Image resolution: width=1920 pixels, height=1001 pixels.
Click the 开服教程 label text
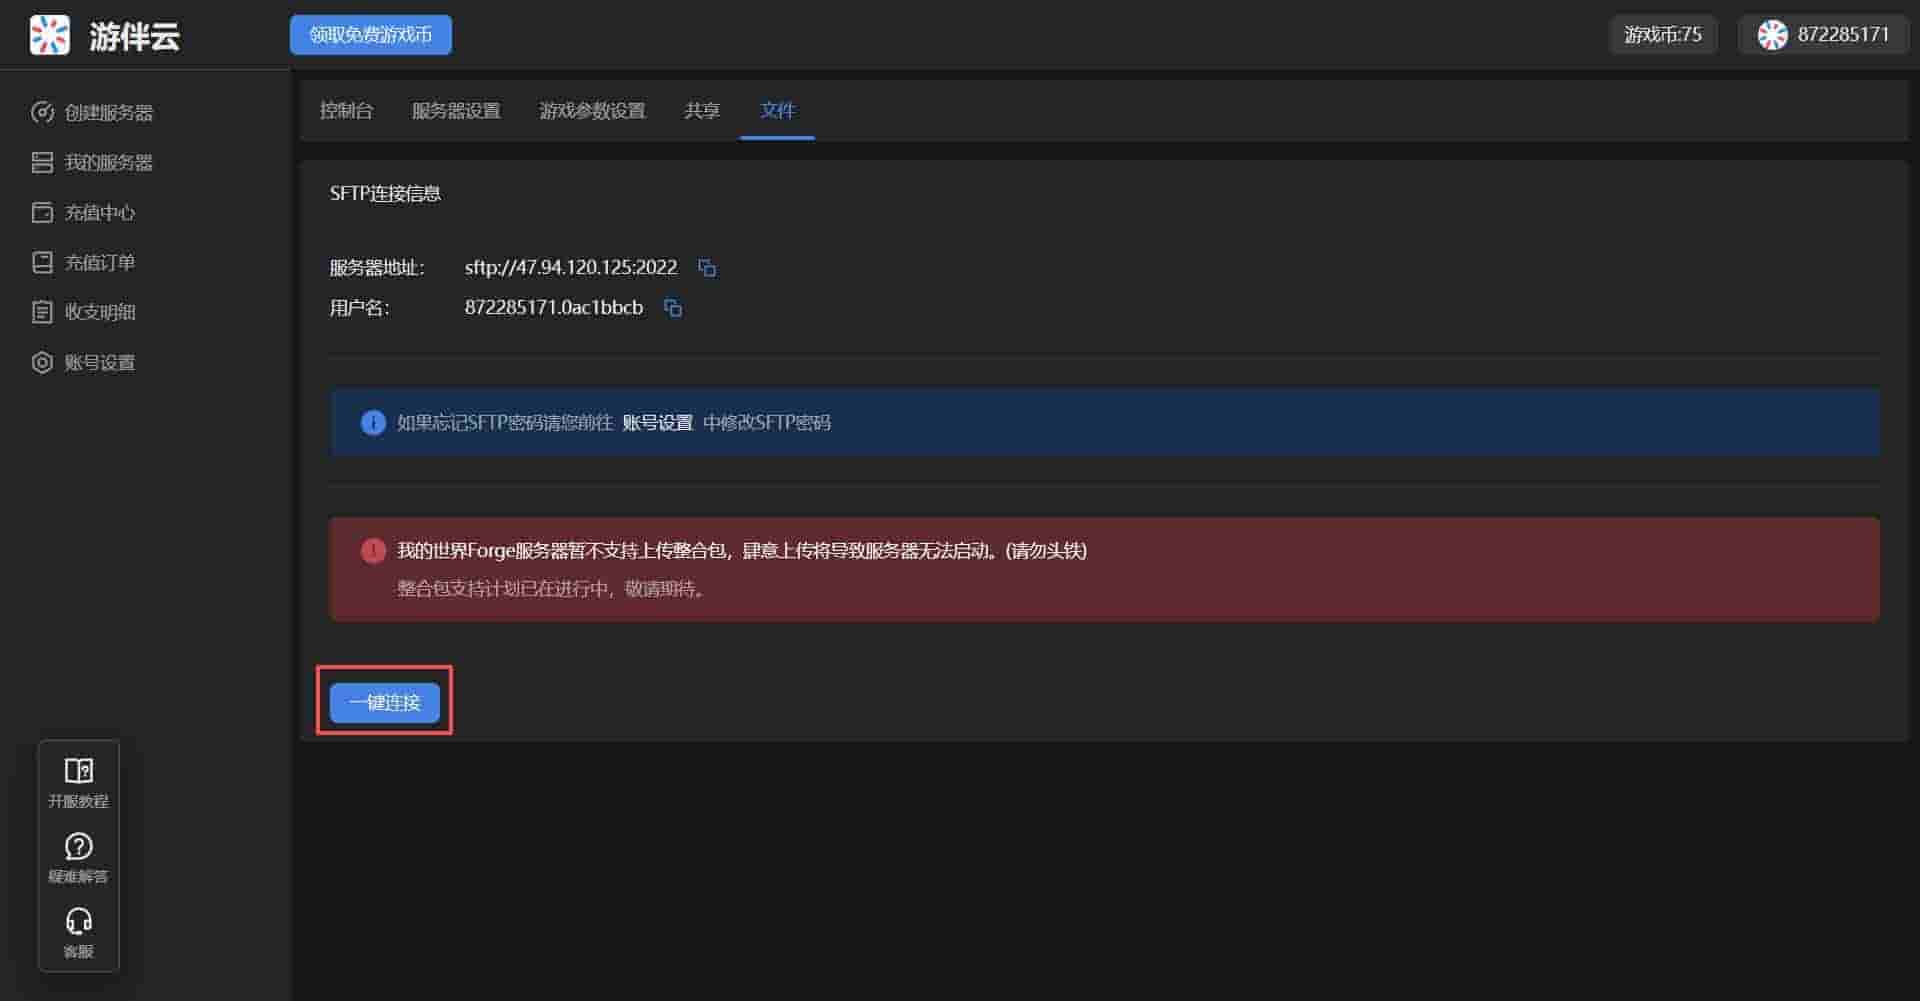point(79,801)
